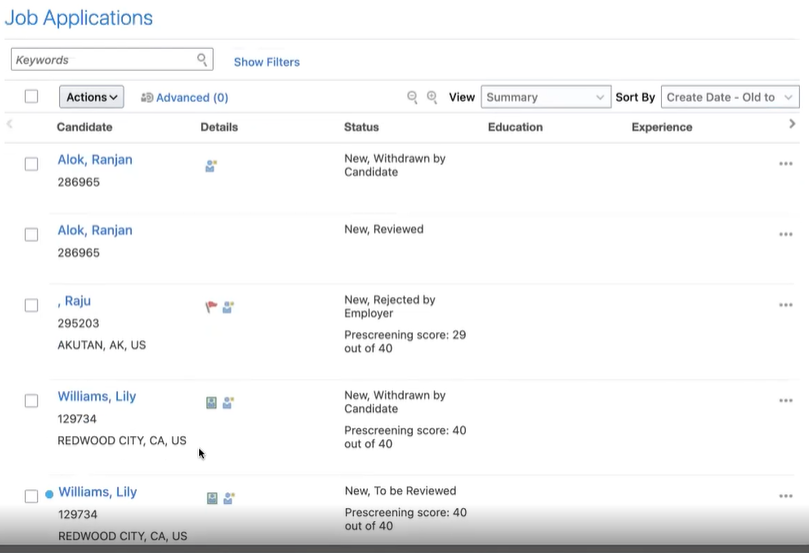The image size is (809, 553).
Task: Click the Candidate column header
Action: (x=85, y=127)
